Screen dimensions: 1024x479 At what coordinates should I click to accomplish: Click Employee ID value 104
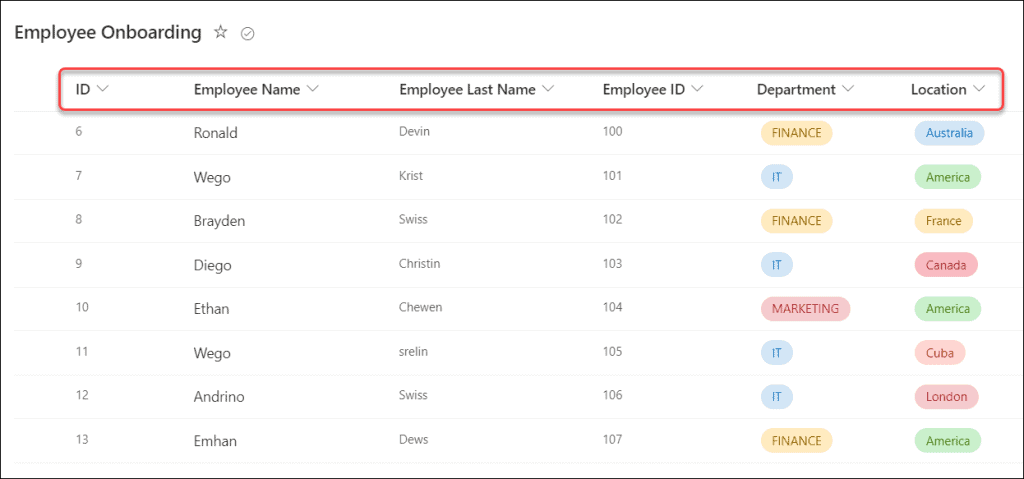click(x=613, y=307)
